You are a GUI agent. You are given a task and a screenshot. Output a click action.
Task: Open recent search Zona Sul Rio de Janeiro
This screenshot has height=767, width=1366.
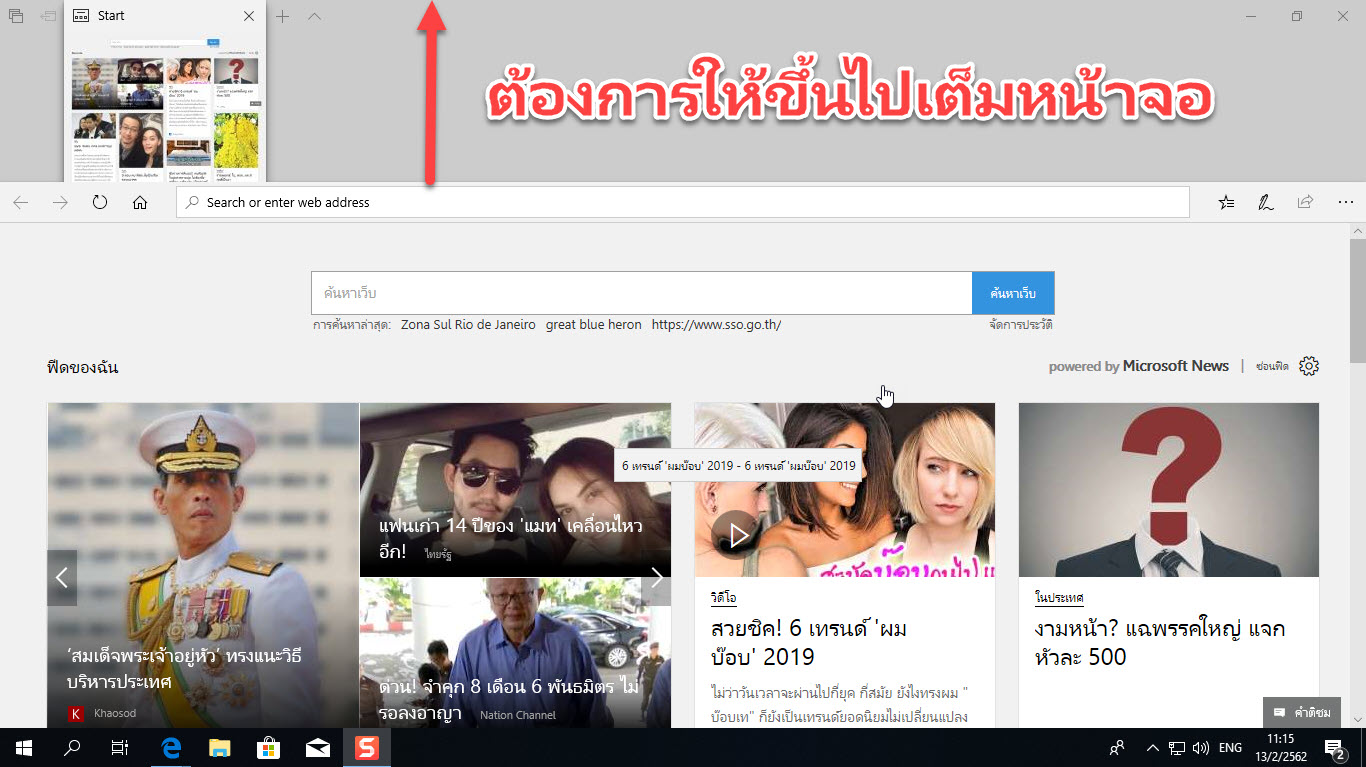[468, 325]
